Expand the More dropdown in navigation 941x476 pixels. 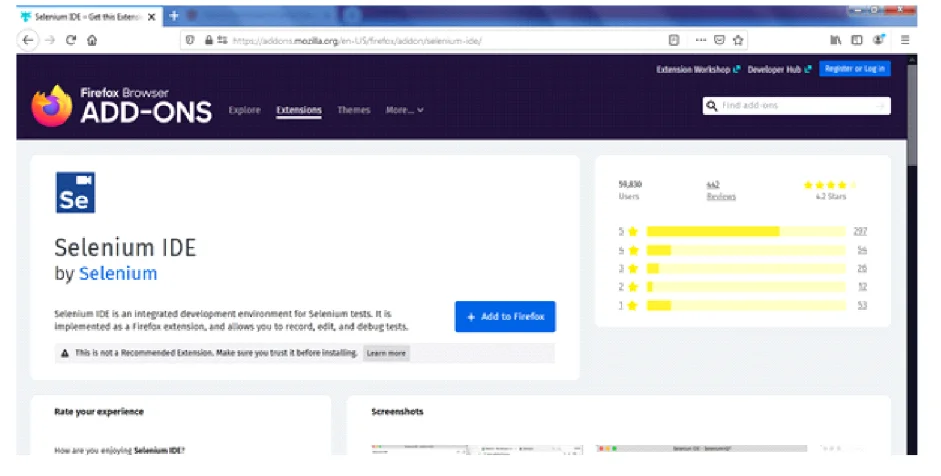404,110
